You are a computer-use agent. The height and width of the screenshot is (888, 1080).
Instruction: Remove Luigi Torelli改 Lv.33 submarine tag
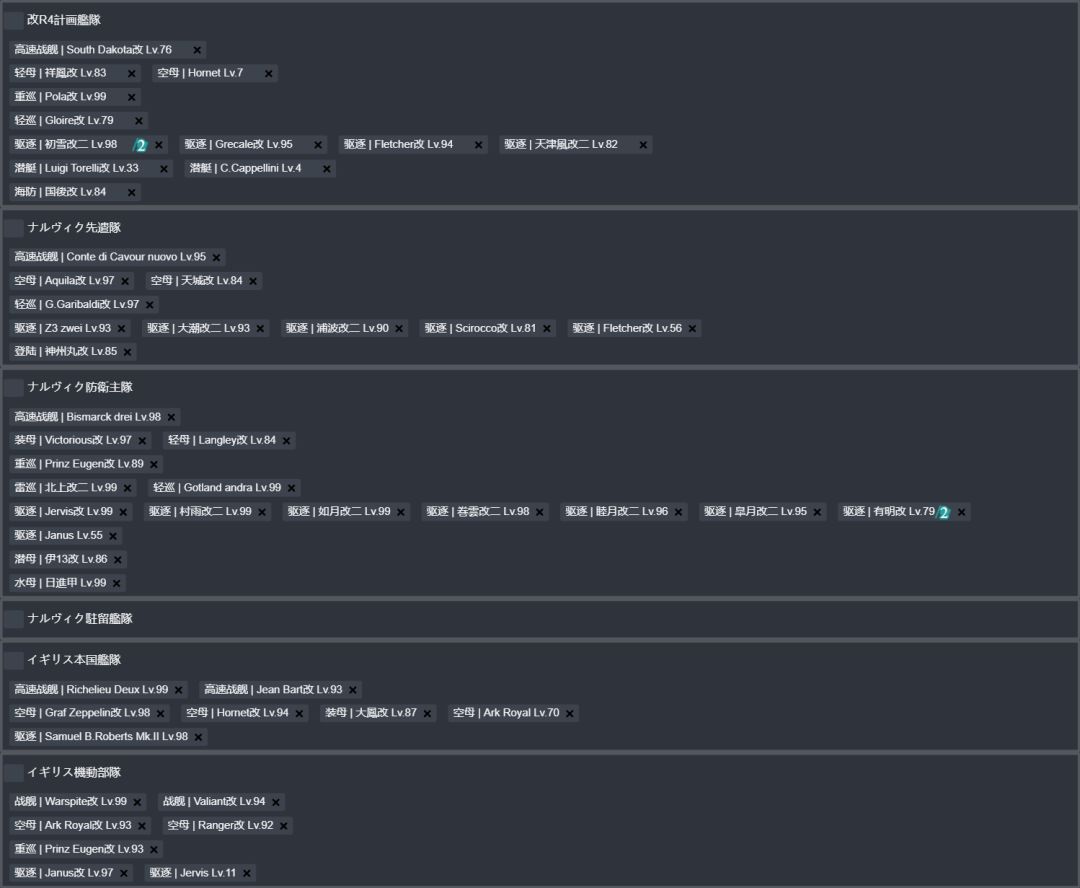pyautogui.click(x=164, y=169)
